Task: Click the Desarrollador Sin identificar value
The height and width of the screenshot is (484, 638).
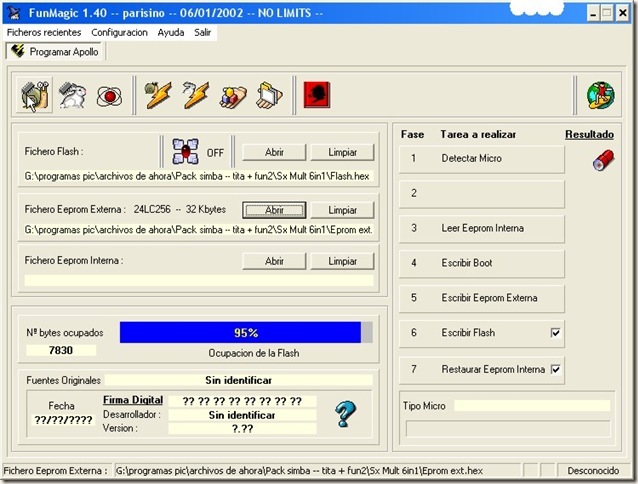Action: click(242, 415)
